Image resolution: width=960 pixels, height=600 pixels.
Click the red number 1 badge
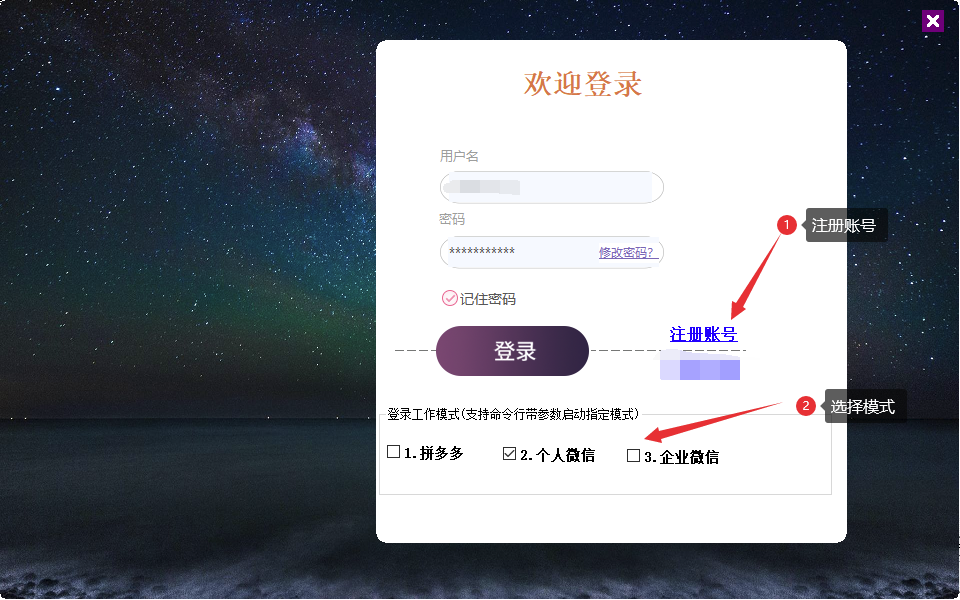tap(787, 225)
